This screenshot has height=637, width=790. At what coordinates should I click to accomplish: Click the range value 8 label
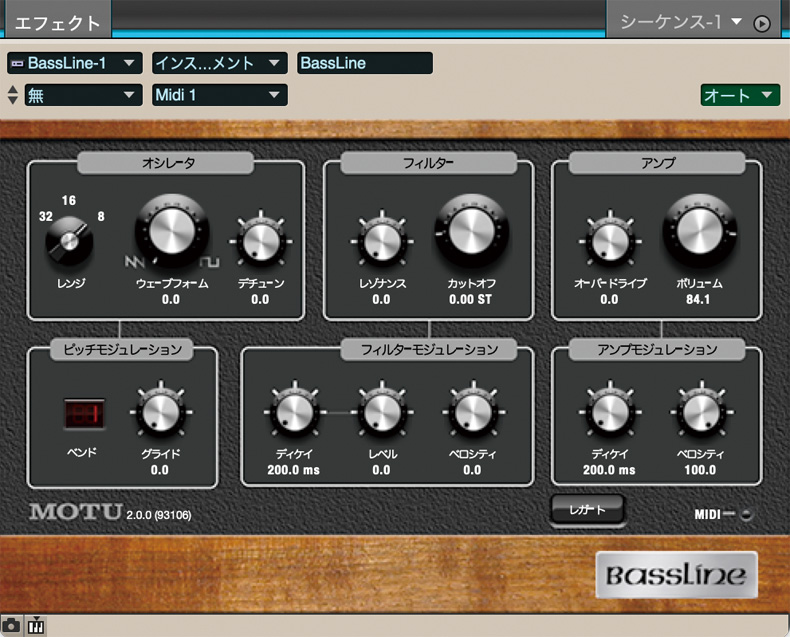click(x=101, y=216)
